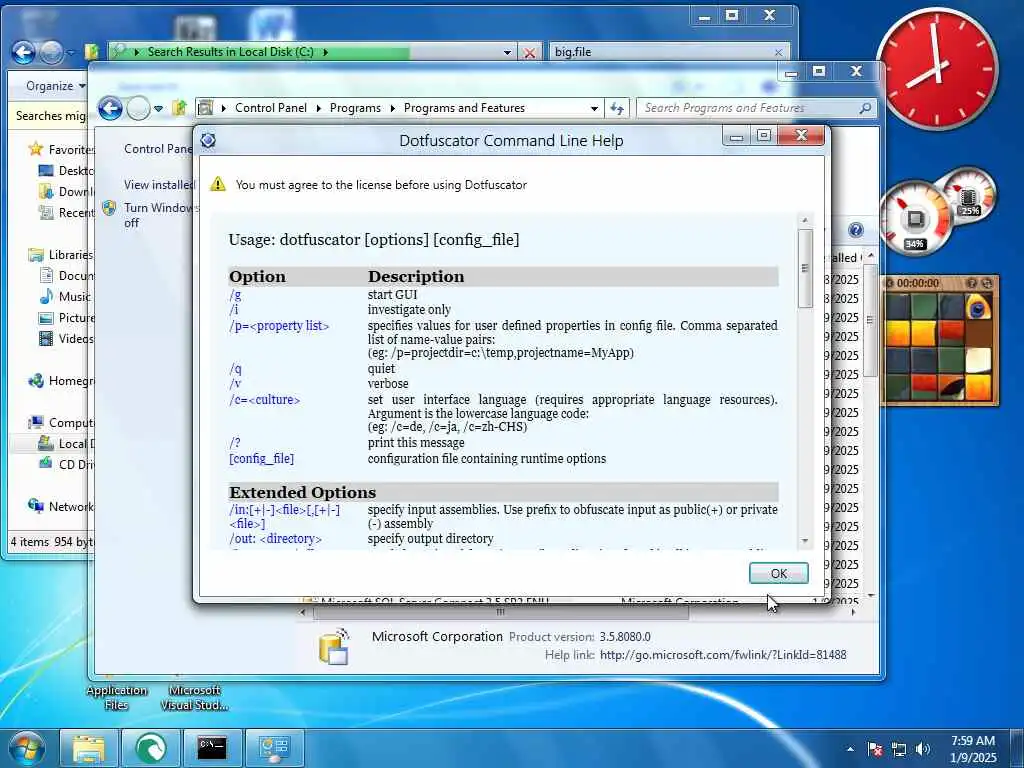
Task: Click the /g option text
Action: coord(235,295)
